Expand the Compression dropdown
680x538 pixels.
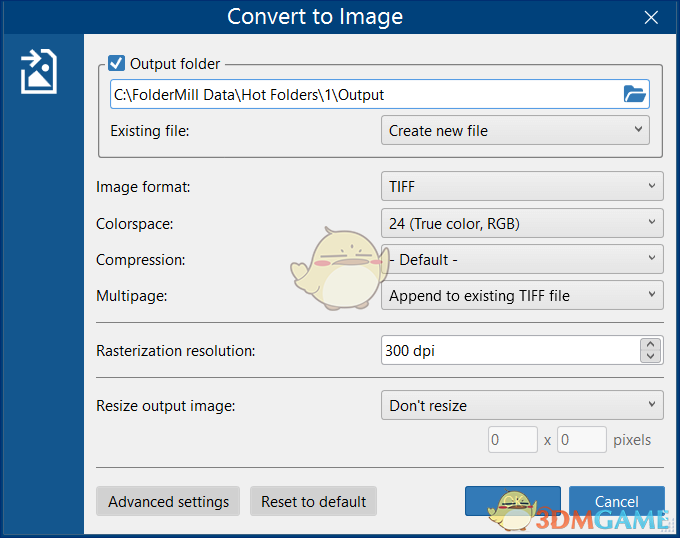coord(521,260)
